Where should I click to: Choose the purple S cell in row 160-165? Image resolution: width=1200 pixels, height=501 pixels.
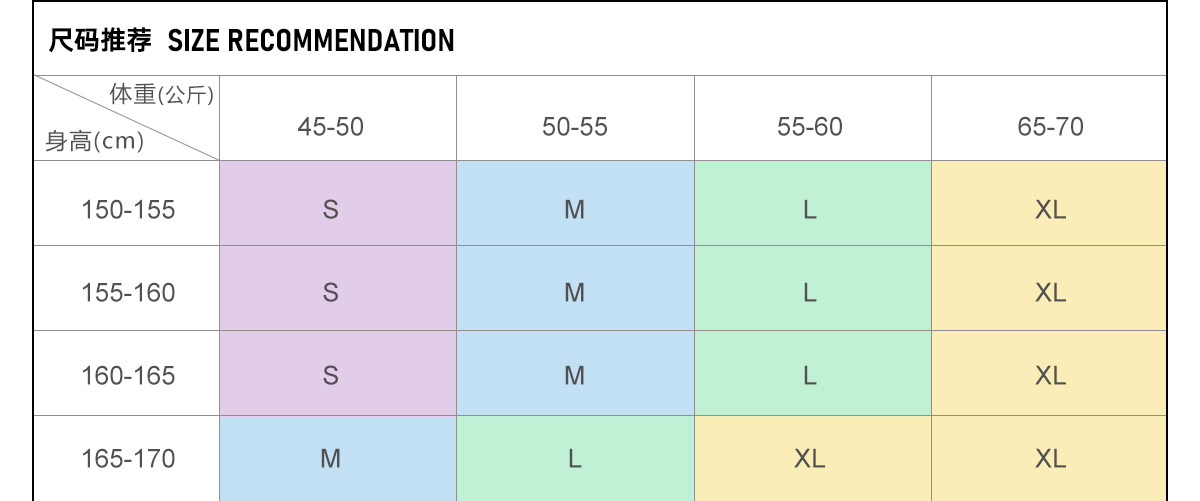(x=331, y=376)
